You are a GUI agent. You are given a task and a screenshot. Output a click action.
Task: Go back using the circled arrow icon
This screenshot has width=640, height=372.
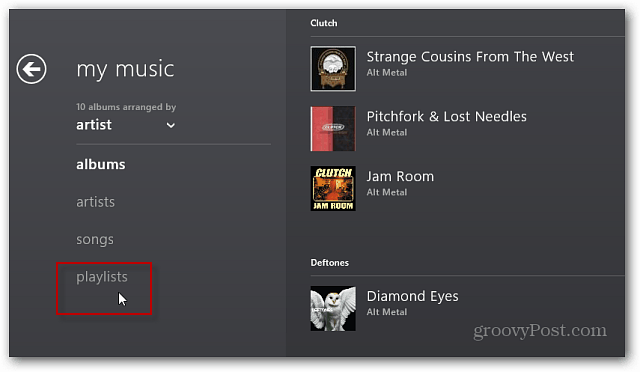(x=31, y=69)
